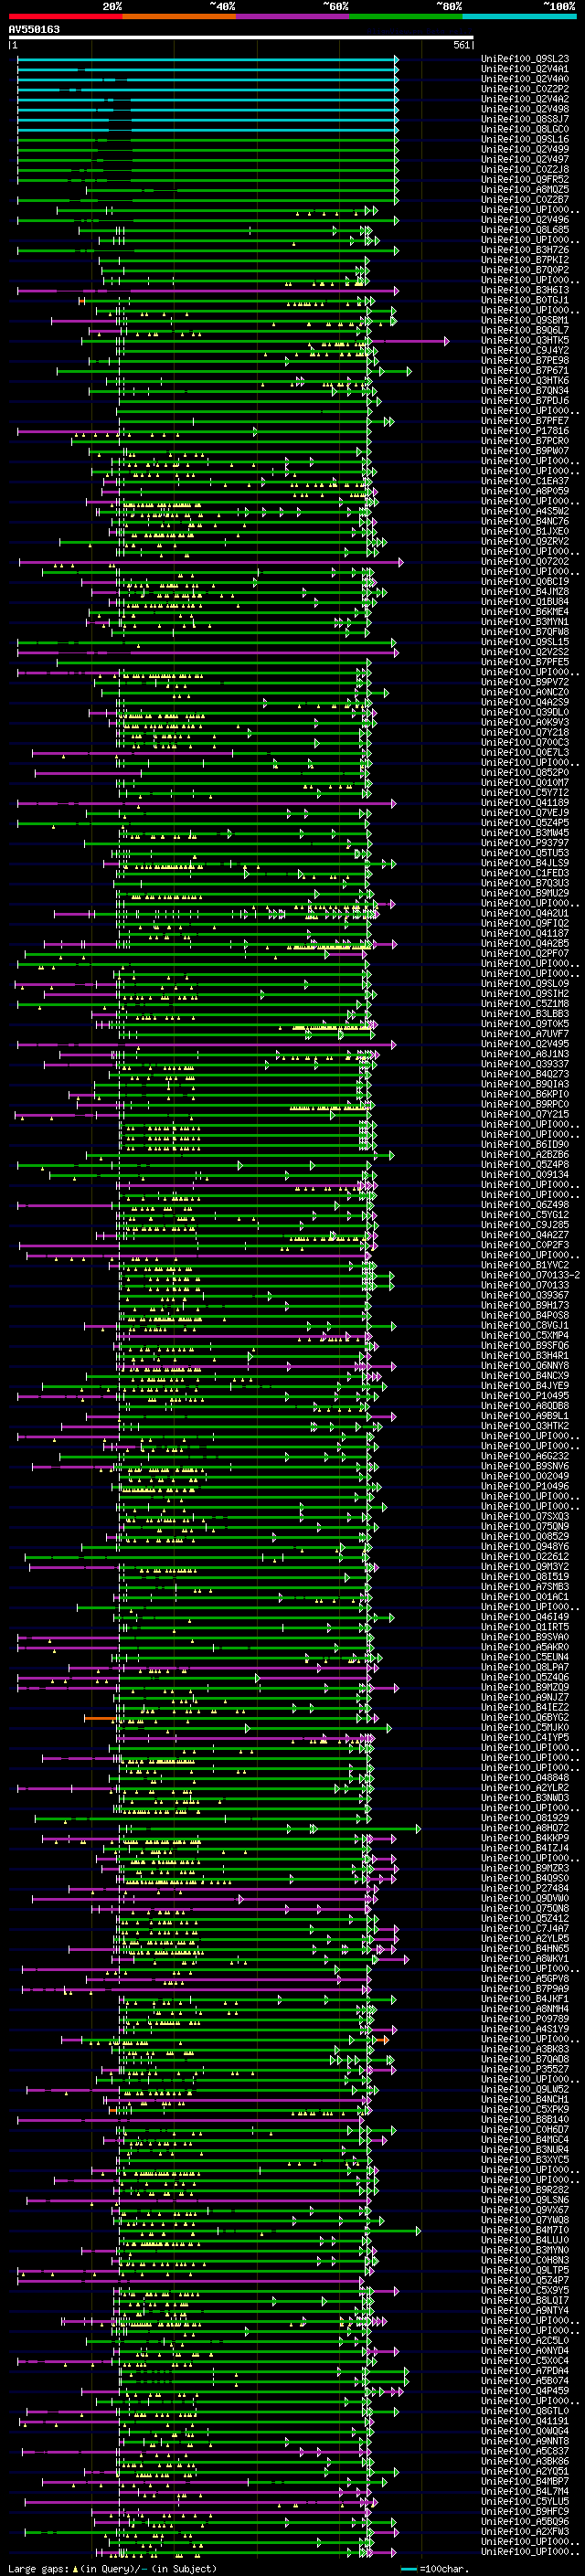Select the UniRef100_B4NC76 label

click(525, 521)
